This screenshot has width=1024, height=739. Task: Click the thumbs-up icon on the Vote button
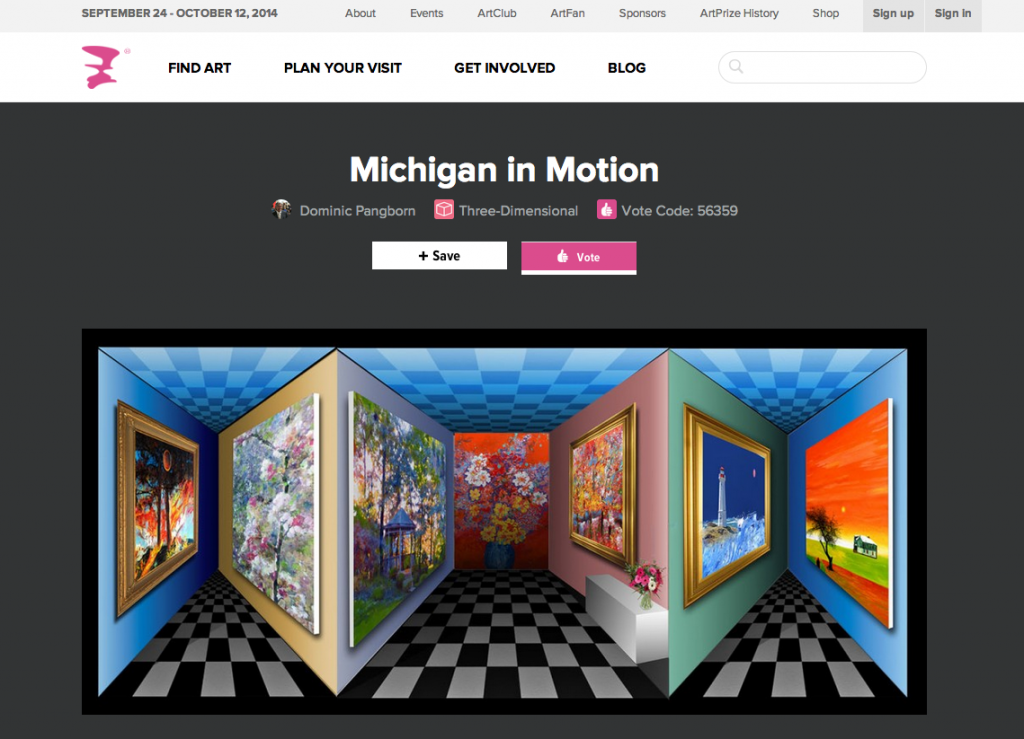(562, 257)
